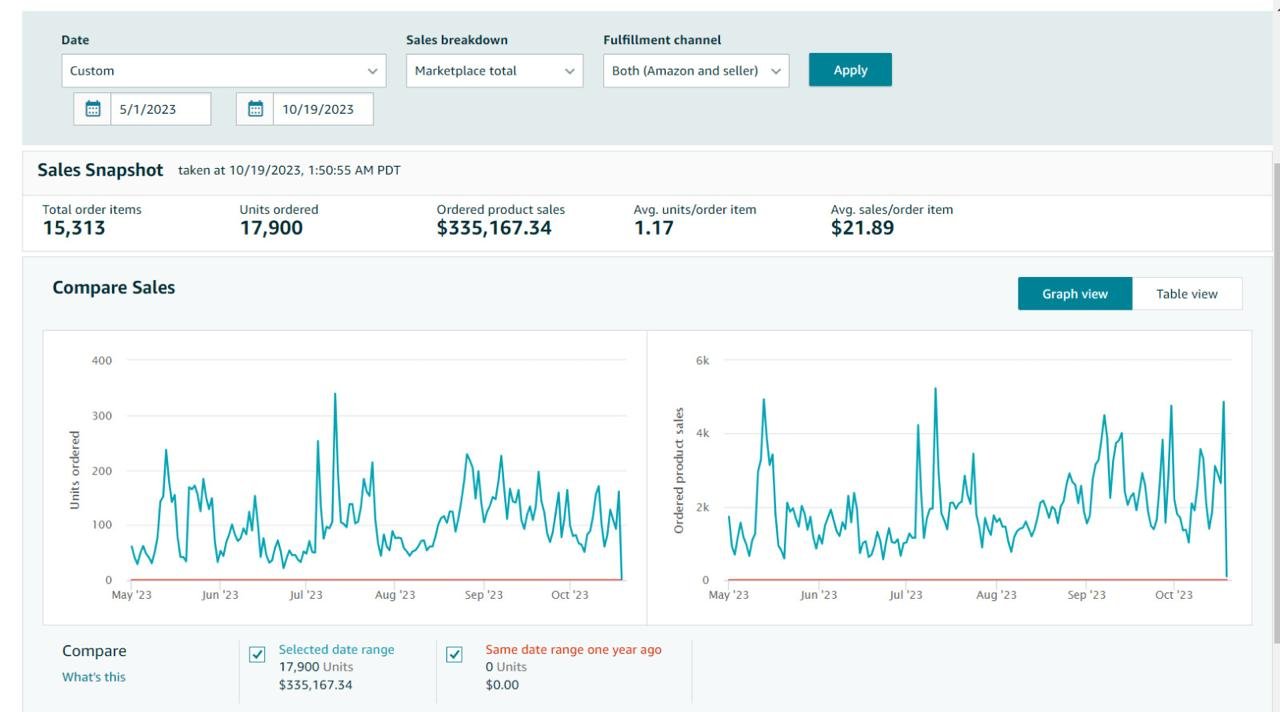The width and height of the screenshot is (1280, 712).
Task: Expand the Sales breakdown dropdown
Action: 494,71
